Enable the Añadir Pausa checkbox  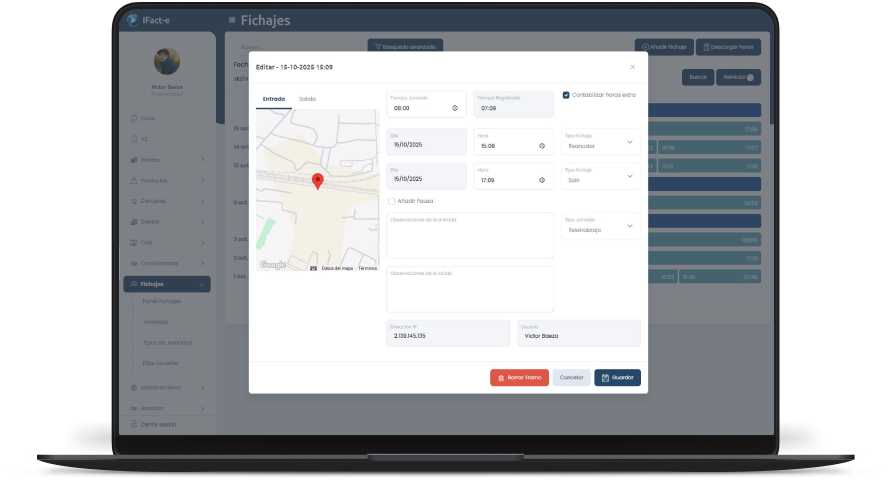coord(391,201)
